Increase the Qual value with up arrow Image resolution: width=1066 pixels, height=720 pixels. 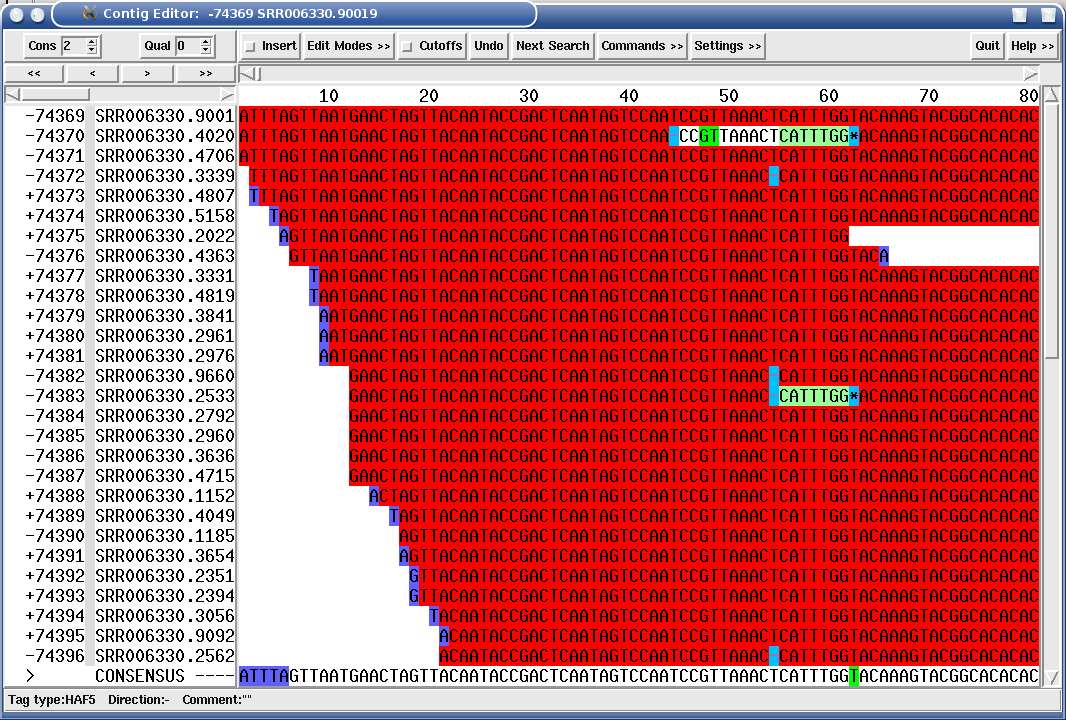pos(205,41)
